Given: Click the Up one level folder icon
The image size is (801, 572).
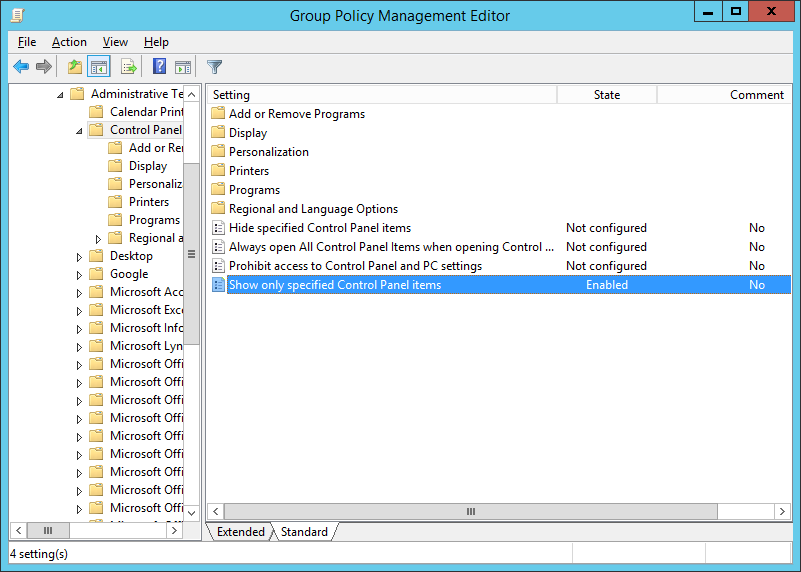Looking at the screenshot, I should pyautogui.click(x=74, y=67).
